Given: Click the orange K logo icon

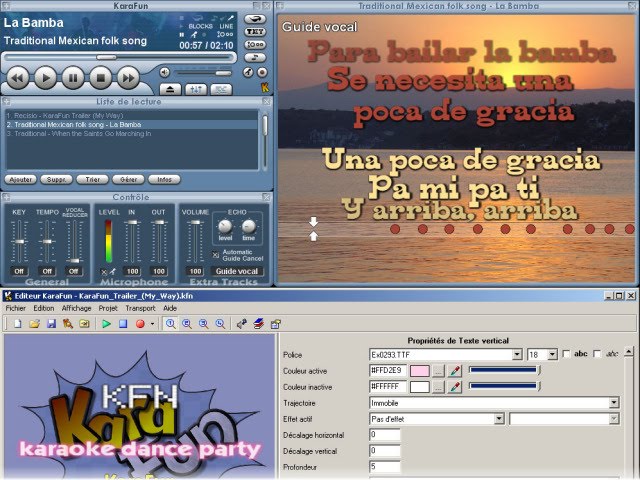Looking at the screenshot, I should click(x=264, y=87).
